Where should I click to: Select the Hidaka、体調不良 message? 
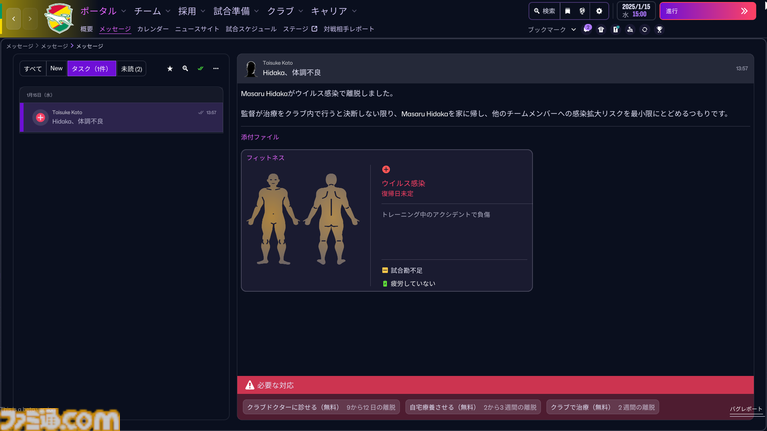[121, 117]
